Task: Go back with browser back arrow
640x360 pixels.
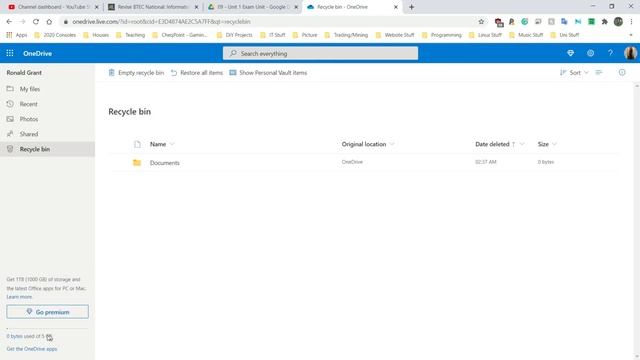Action: [x=9, y=22]
